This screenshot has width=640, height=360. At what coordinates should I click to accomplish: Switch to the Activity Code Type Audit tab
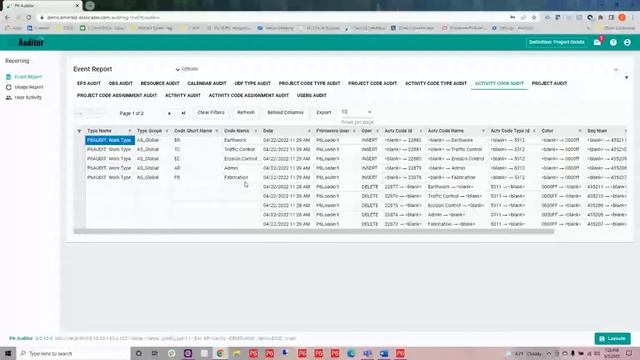click(436, 83)
